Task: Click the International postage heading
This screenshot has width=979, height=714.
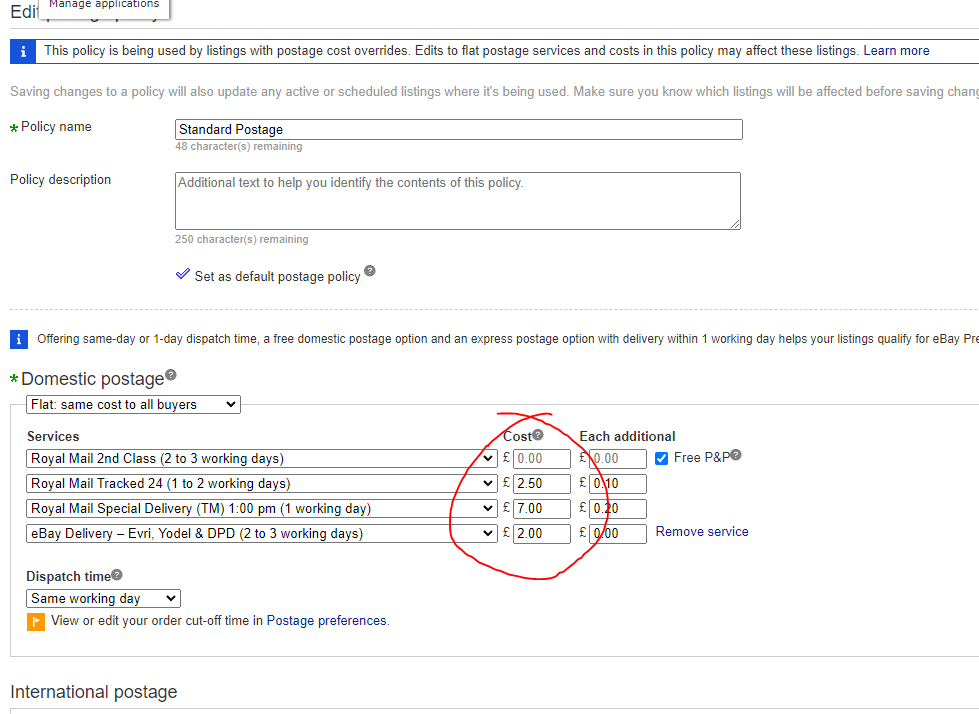Action: 94,692
